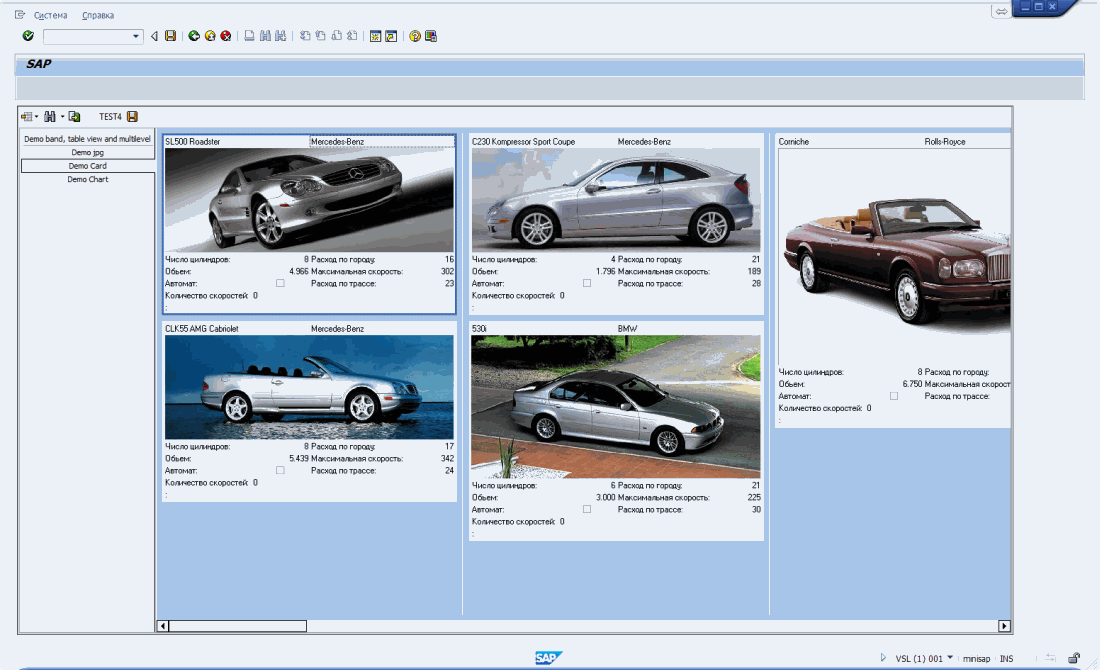Image resolution: width=1100 pixels, height=670 pixels.
Task: Click the minisap server name in status bar
Action: coord(977,659)
